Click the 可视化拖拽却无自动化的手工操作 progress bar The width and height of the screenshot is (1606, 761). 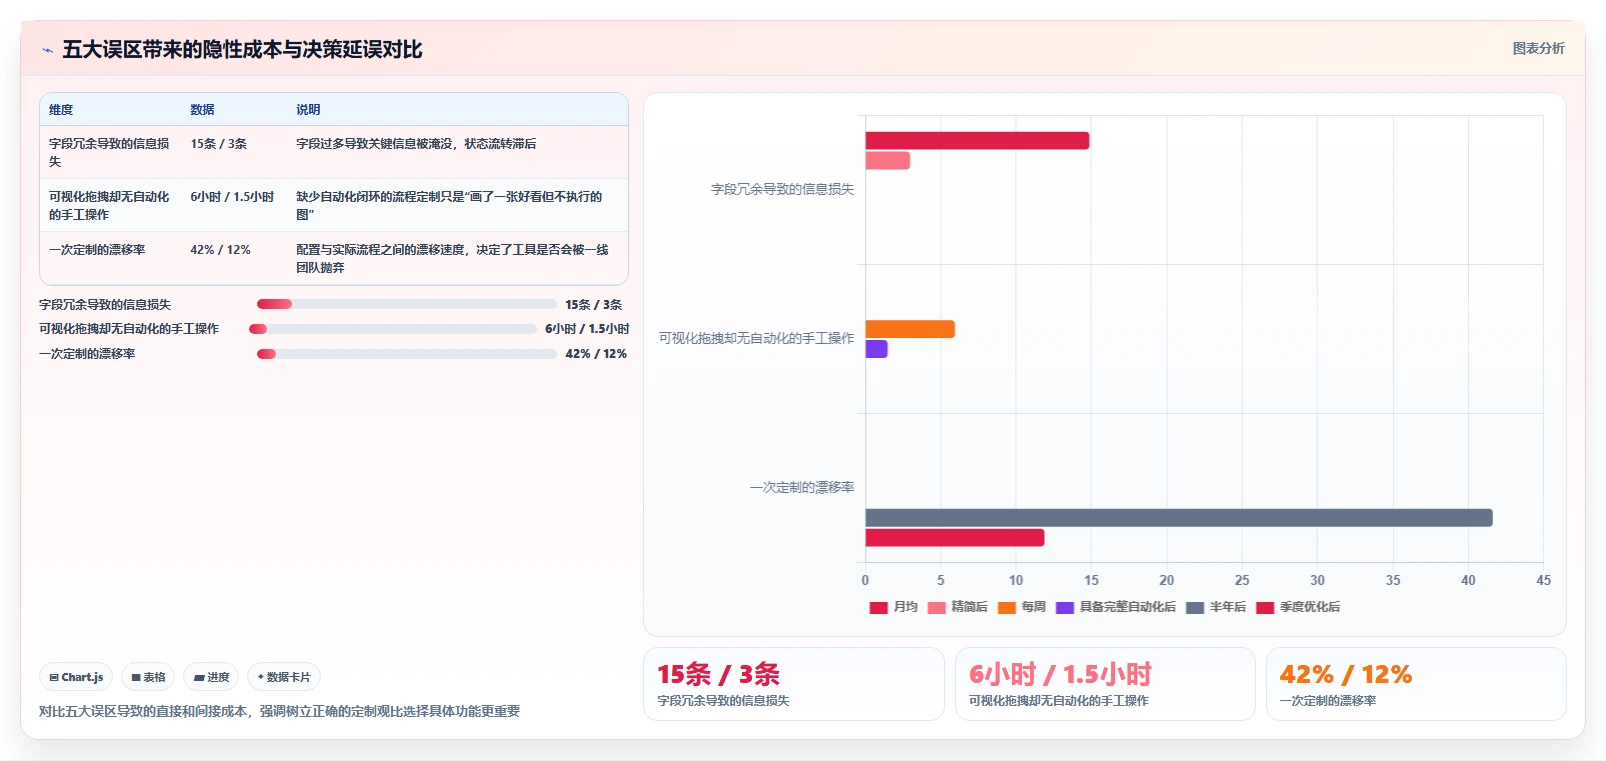[x=393, y=329]
